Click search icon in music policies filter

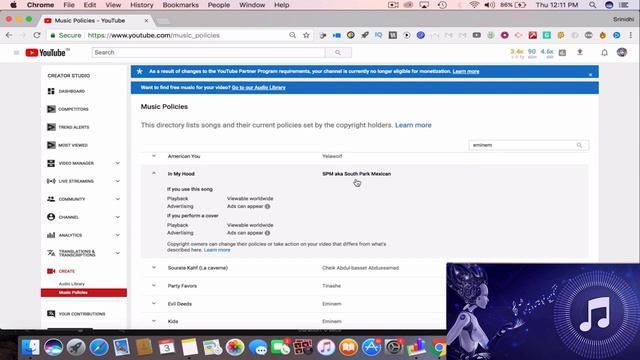coord(579,145)
